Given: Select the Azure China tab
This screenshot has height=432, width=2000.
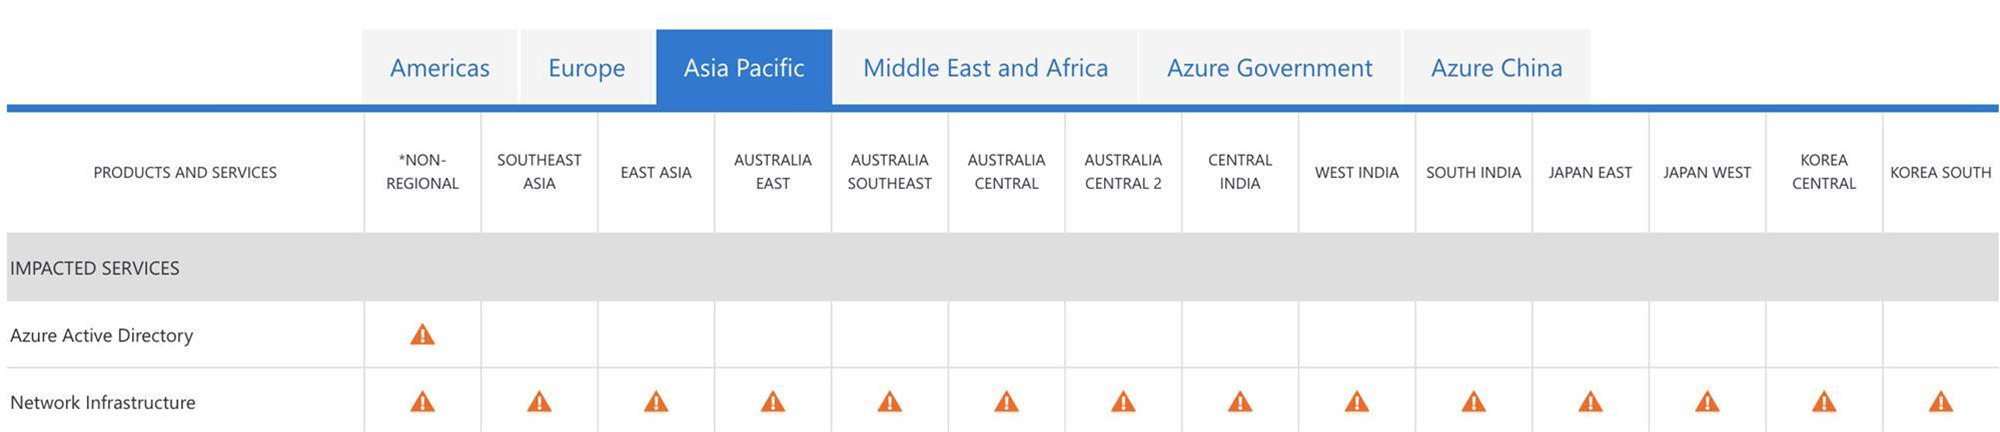Looking at the screenshot, I should 1496,67.
